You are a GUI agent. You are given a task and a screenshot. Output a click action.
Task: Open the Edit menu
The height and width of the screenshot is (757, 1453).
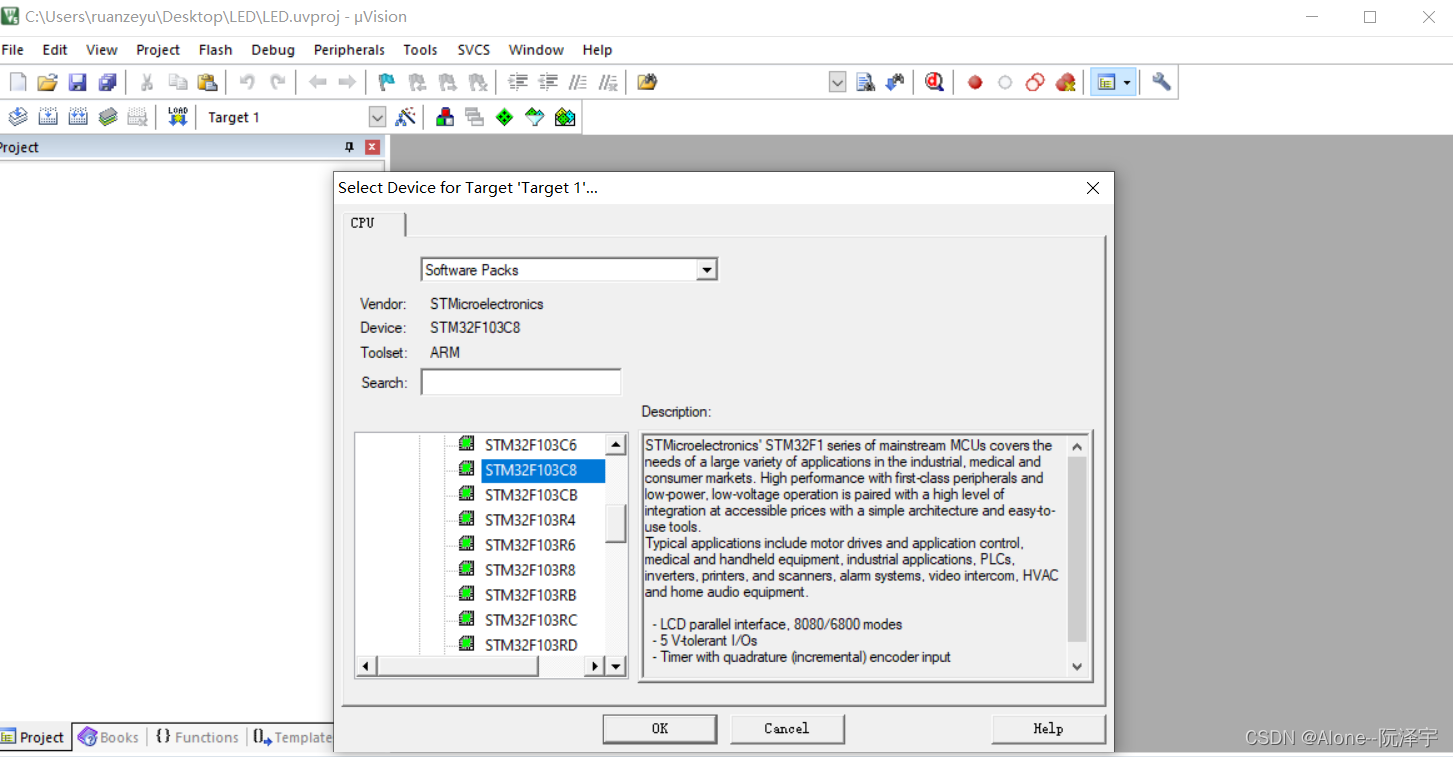click(x=55, y=49)
